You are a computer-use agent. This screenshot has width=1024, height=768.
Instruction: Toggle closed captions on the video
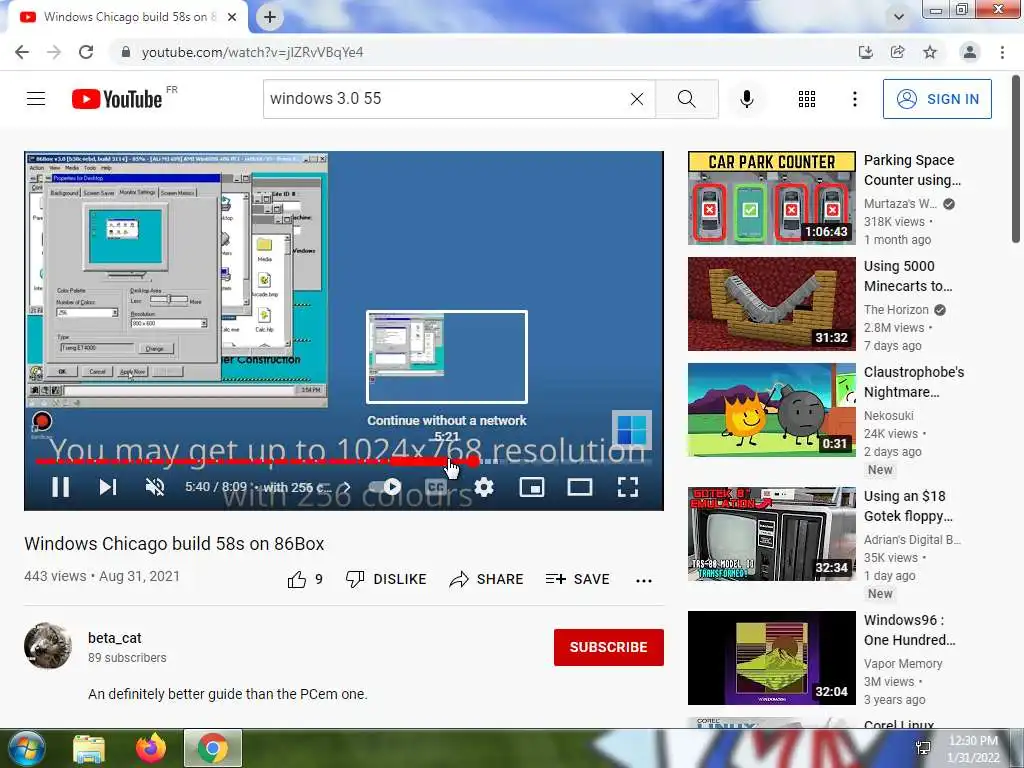436,487
